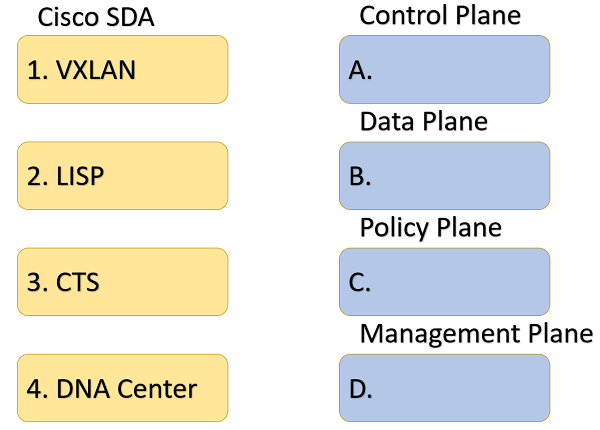The image size is (600, 430).
Task: Click the word Policy in the heading
Action: pyautogui.click(x=395, y=228)
